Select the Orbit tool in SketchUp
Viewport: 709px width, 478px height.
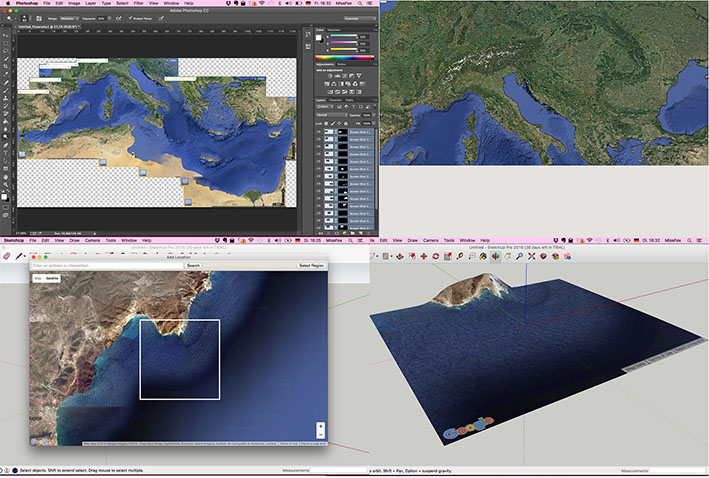pyautogui.click(x=495, y=256)
